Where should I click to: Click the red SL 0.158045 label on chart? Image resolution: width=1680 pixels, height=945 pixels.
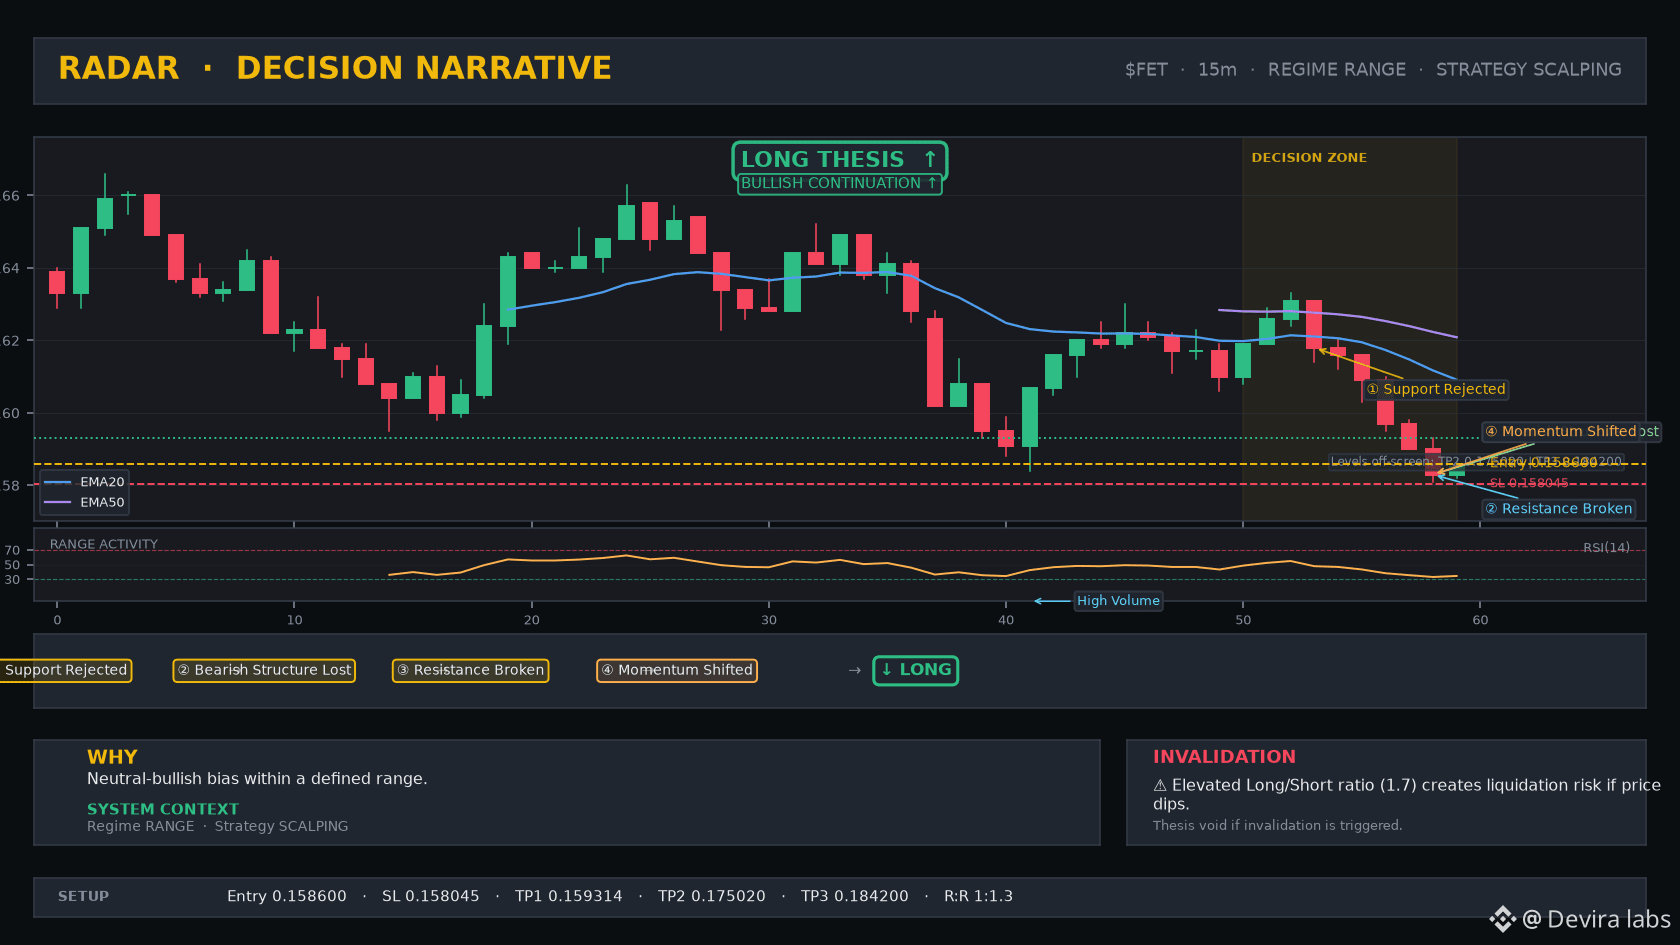[1528, 483]
